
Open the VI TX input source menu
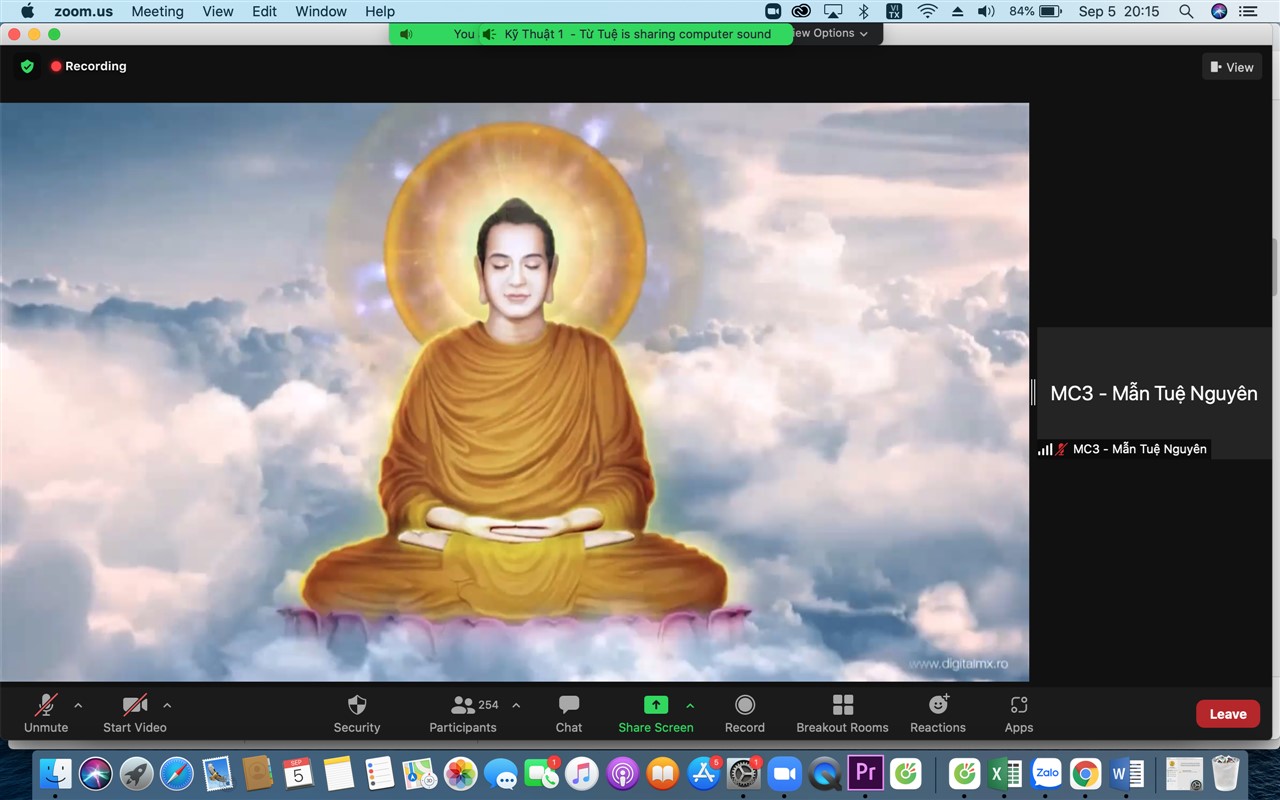pyautogui.click(x=894, y=11)
